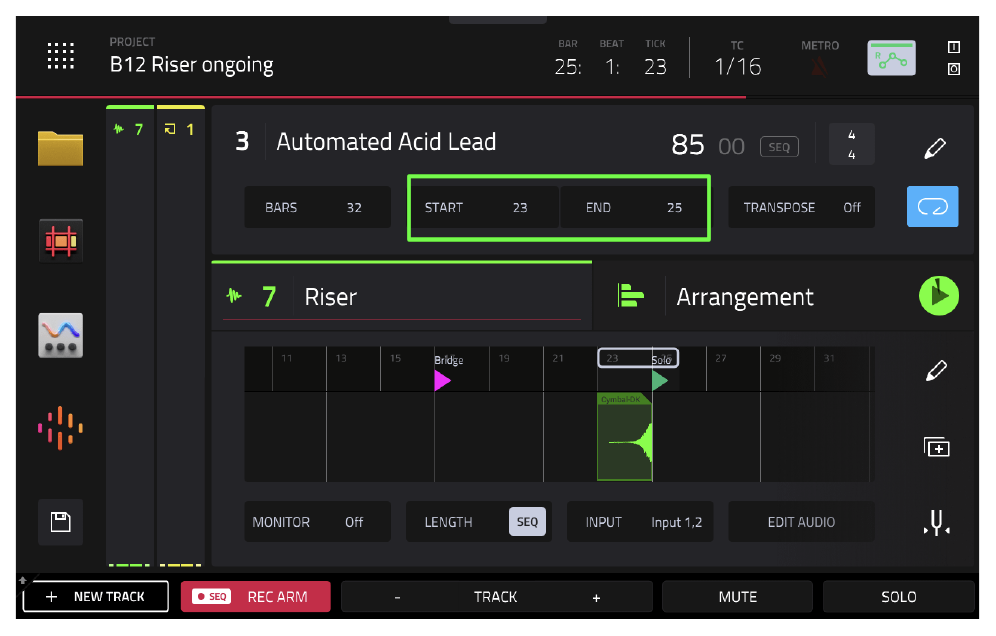Open the Input 1,2 selector

(640, 522)
